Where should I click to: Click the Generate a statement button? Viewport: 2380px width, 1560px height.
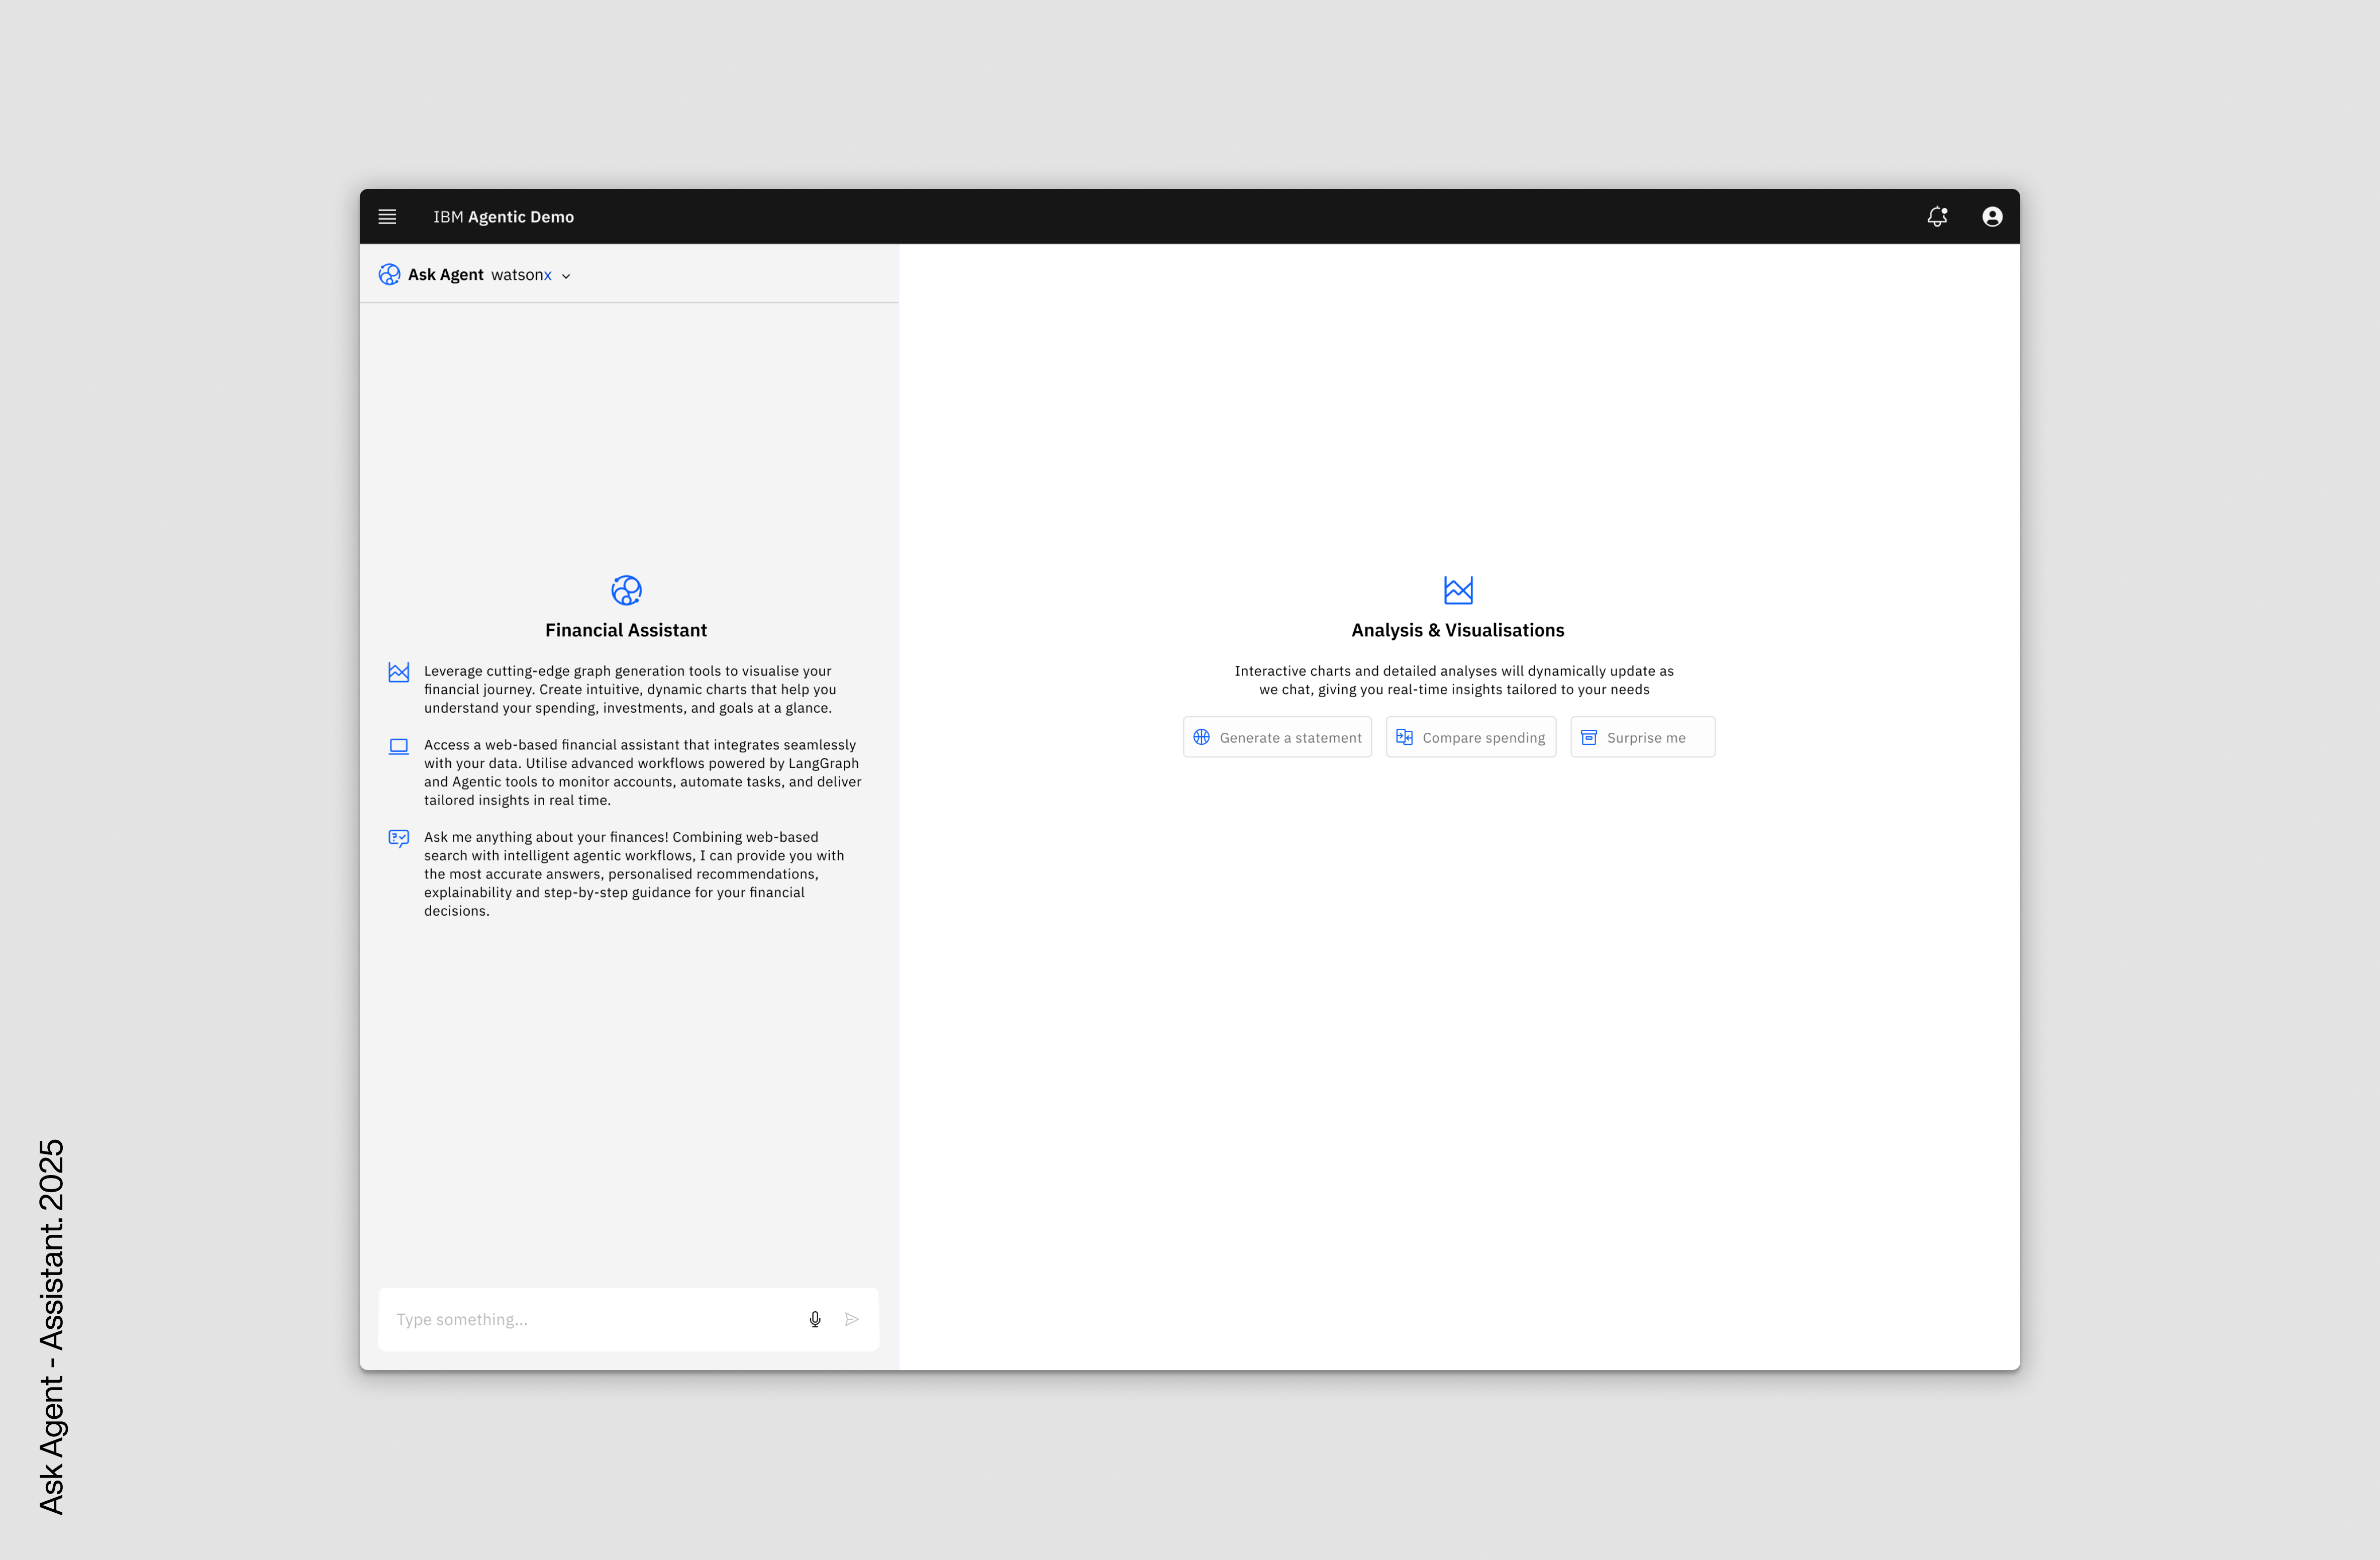coord(1277,737)
